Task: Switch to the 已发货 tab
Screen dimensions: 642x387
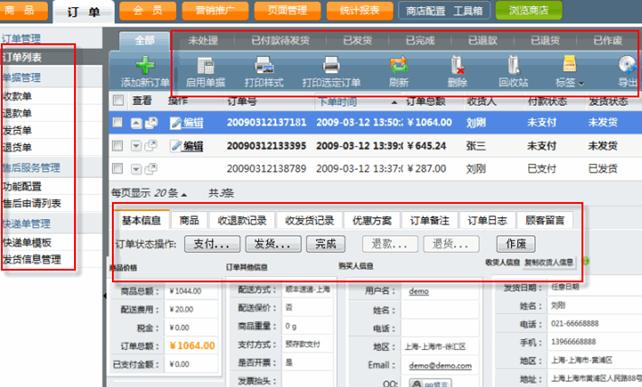Action: (x=357, y=41)
